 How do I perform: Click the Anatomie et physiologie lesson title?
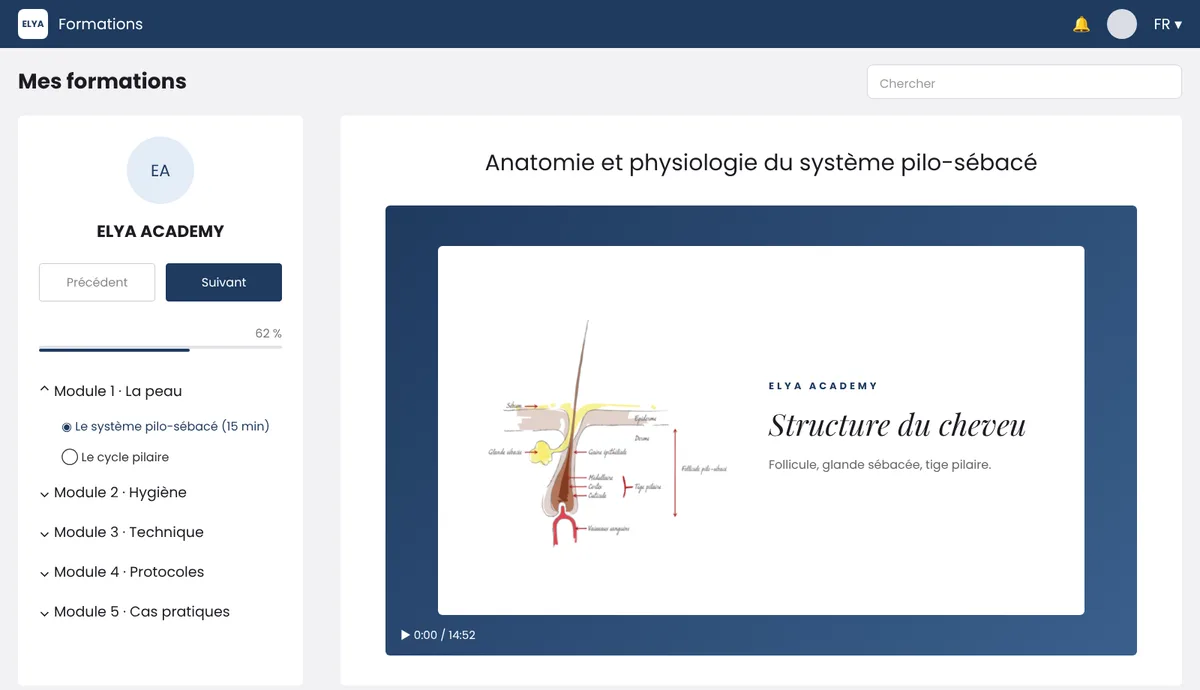coord(761,162)
